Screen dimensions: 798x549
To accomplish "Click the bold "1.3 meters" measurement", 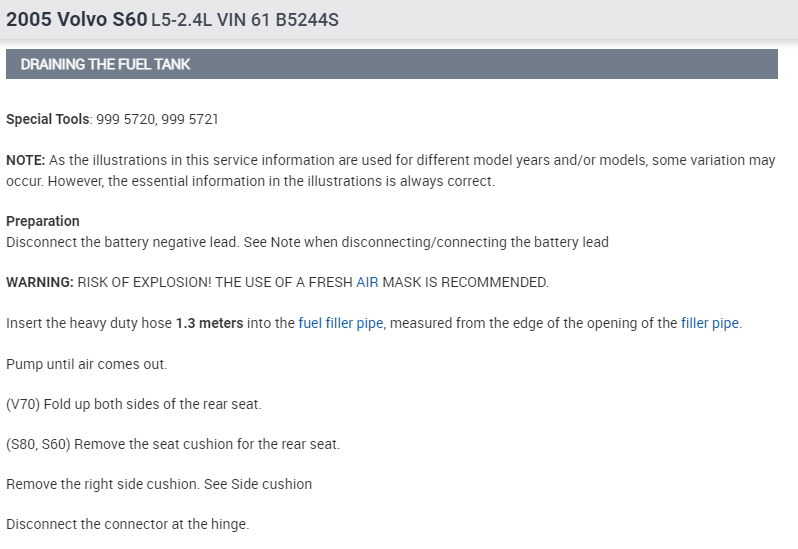I will tap(209, 324).
